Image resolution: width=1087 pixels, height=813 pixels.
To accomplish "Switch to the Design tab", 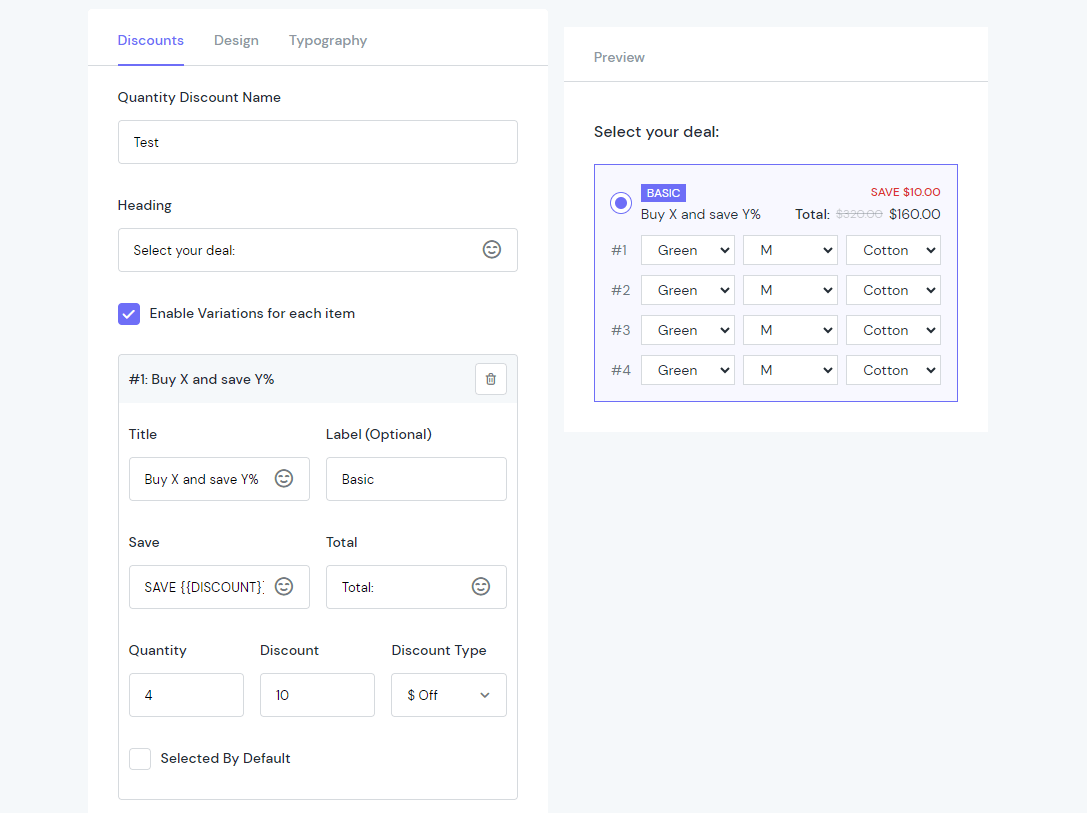I will pyautogui.click(x=236, y=40).
